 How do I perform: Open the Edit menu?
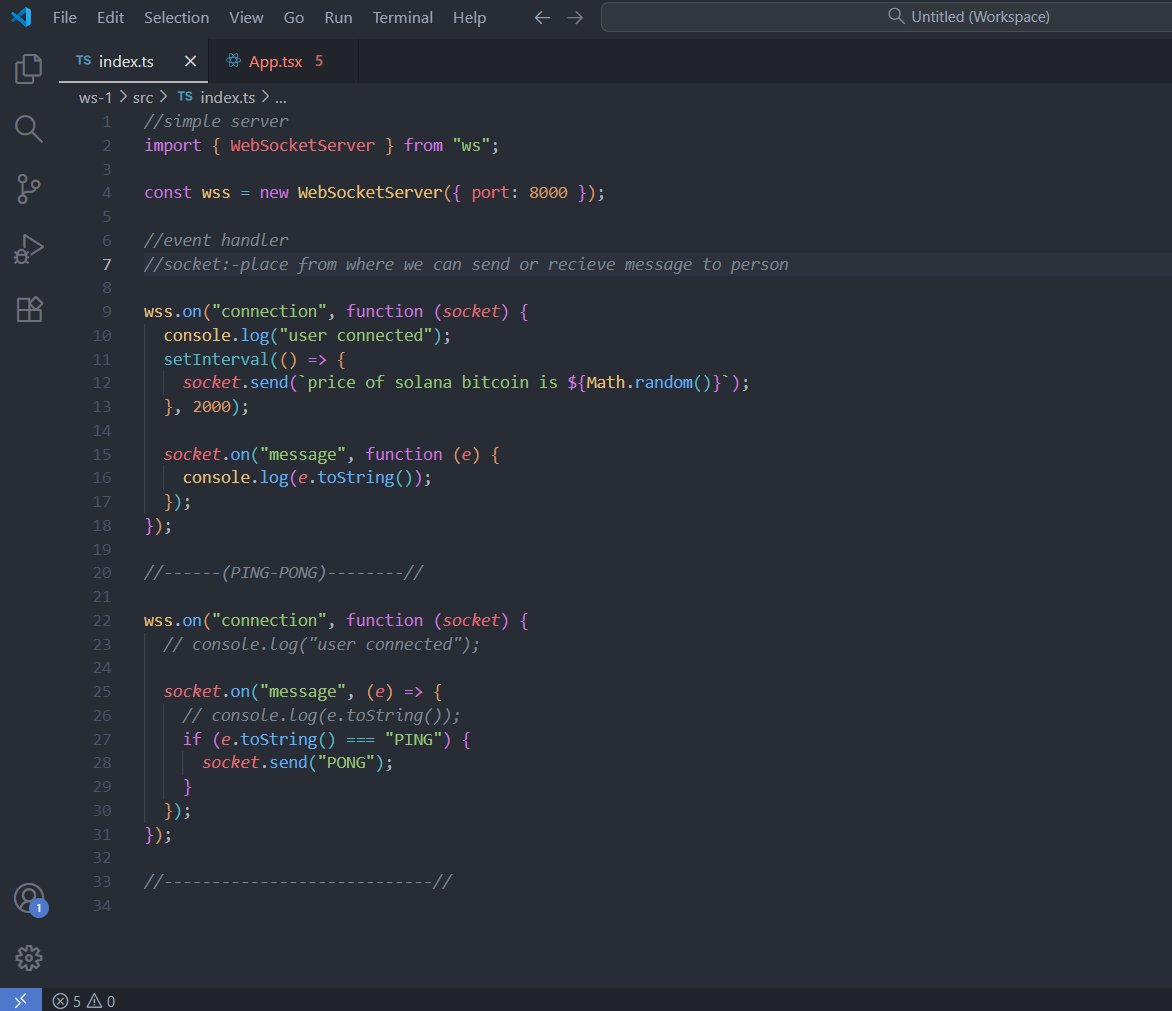[x=110, y=17]
